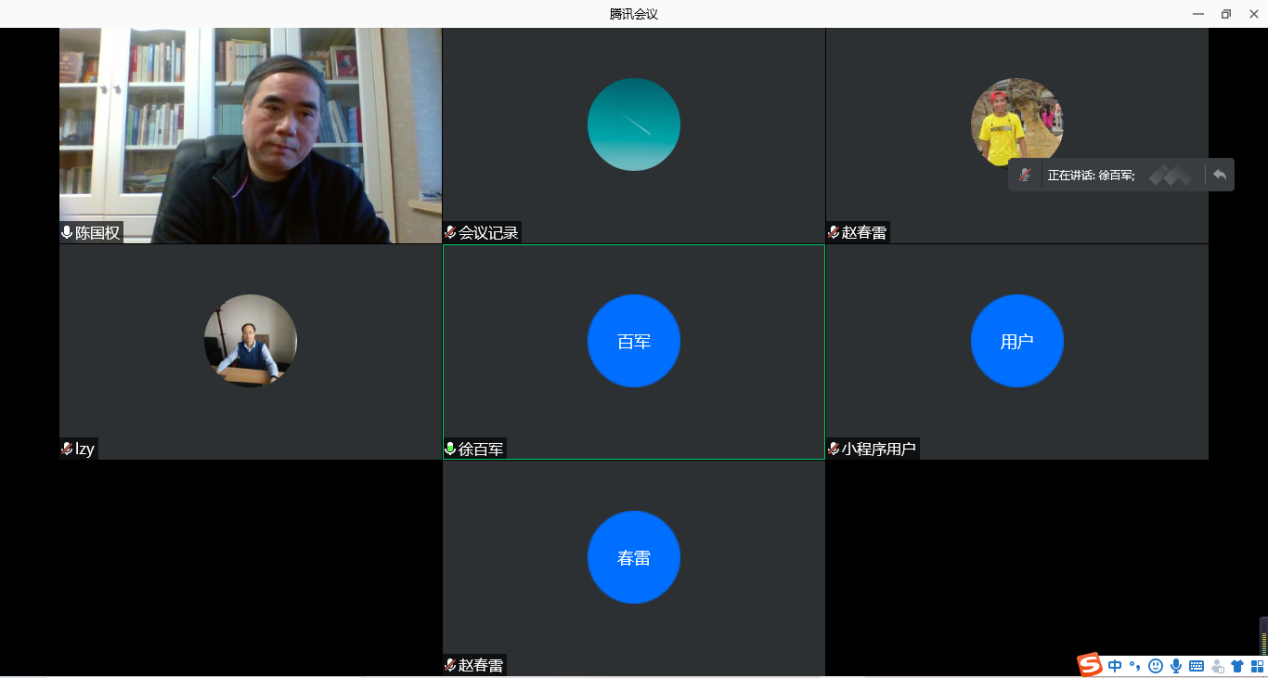Click the blue 百军 avatar circle

633,341
